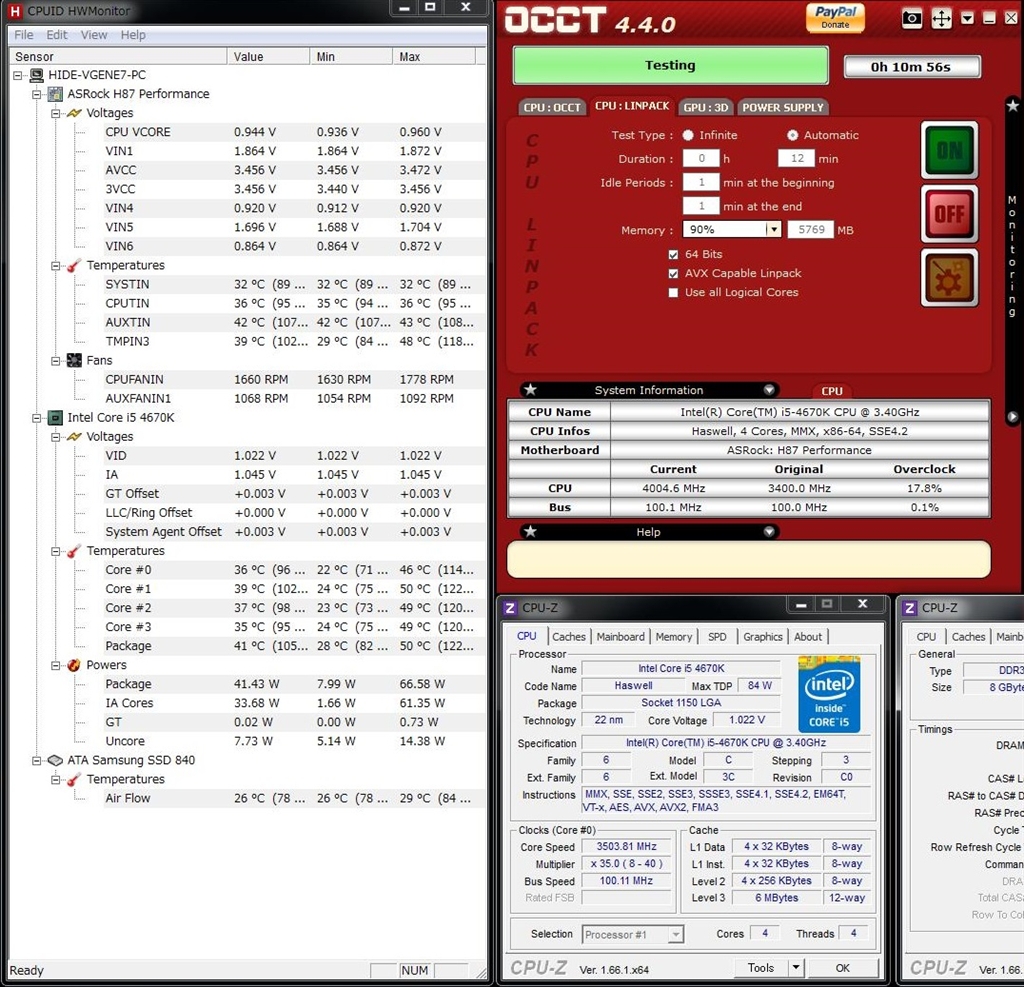Click the OCCT move window crosshair icon
This screenshot has width=1024, height=987.
point(941,18)
